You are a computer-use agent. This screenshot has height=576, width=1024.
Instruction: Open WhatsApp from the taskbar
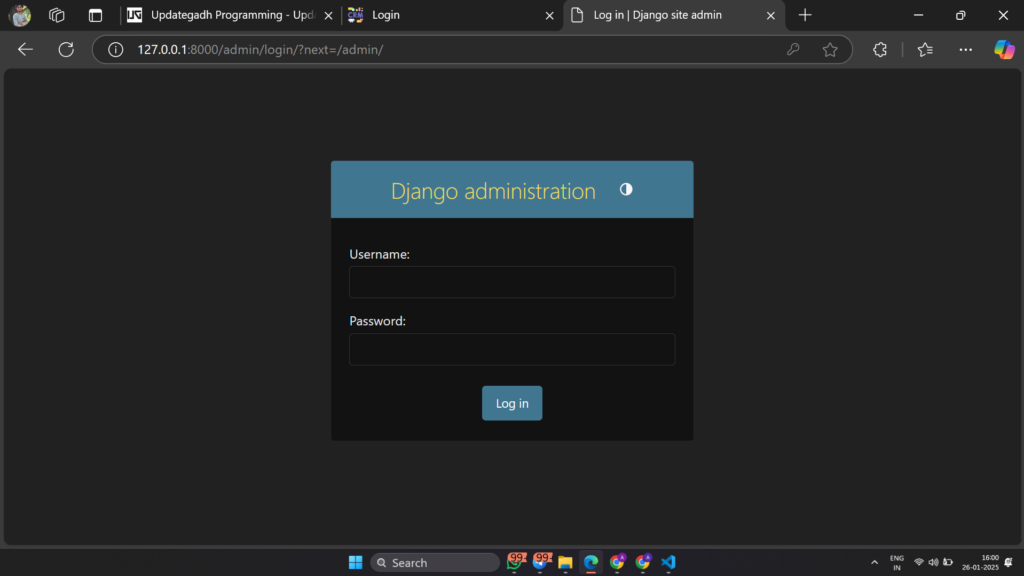click(515, 562)
